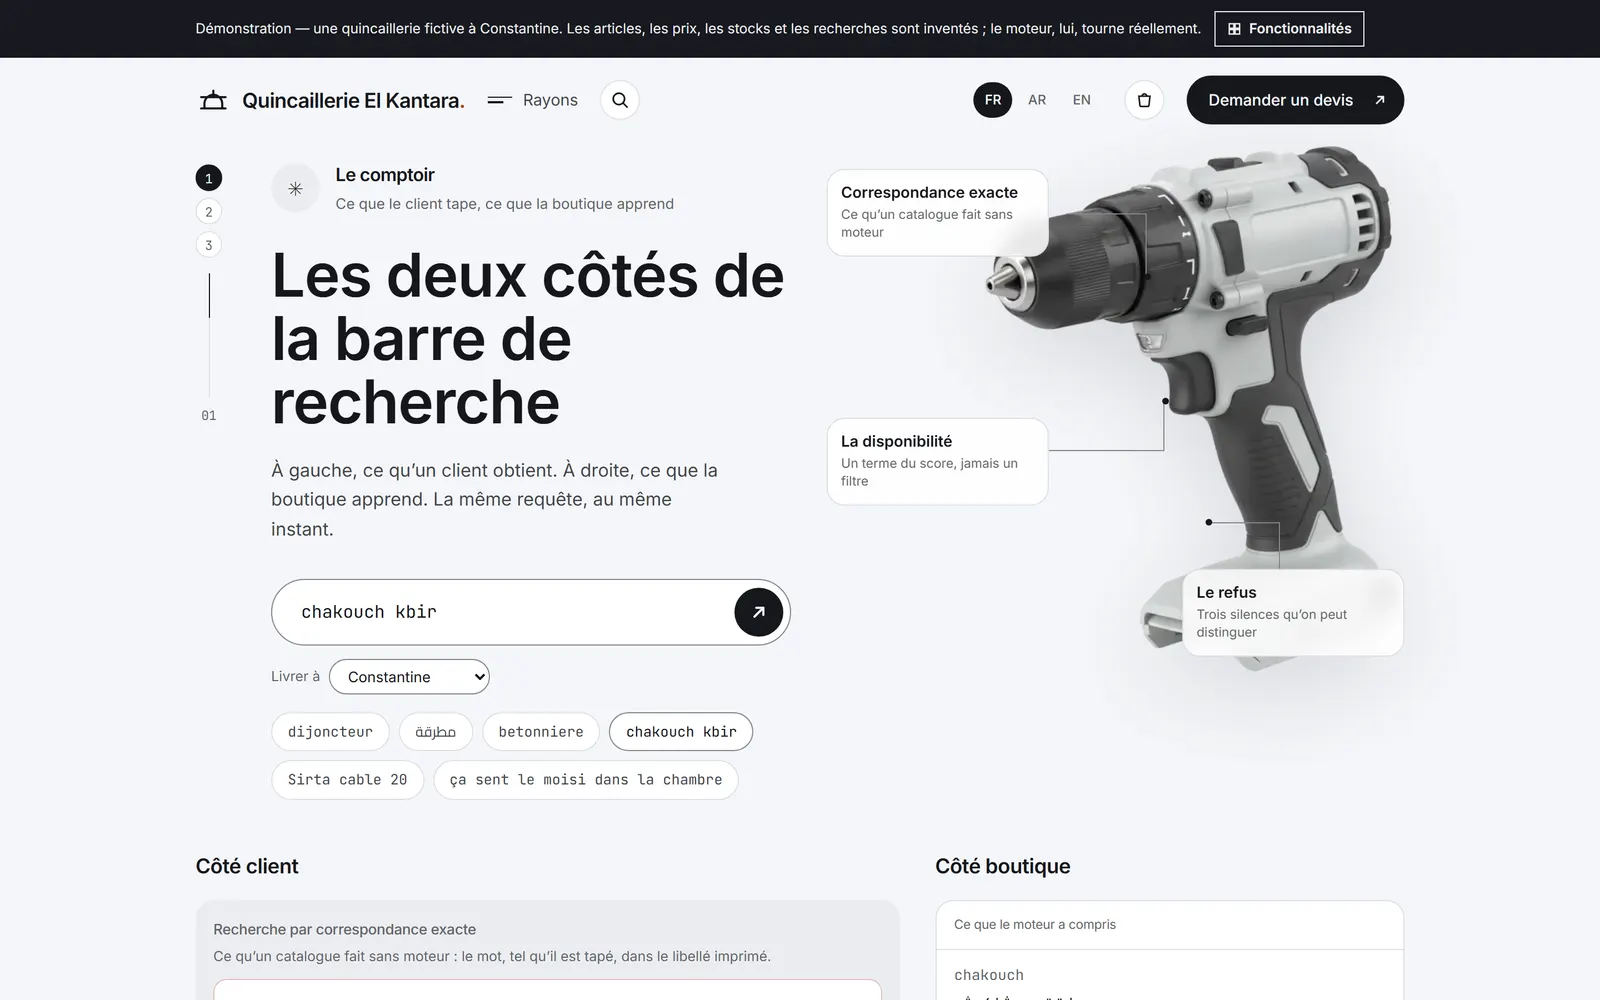Click the Rayons menu lines icon
Image resolution: width=1600 pixels, height=1000 pixels.
point(499,100)
